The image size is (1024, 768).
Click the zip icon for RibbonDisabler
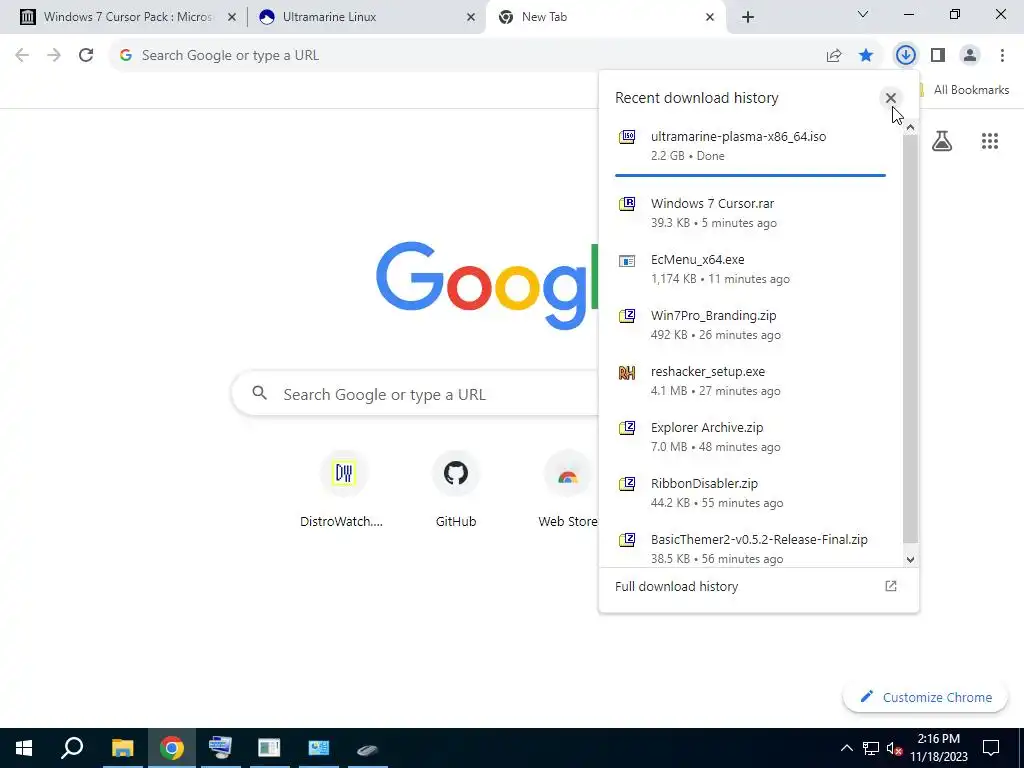[x=627, y=484]
